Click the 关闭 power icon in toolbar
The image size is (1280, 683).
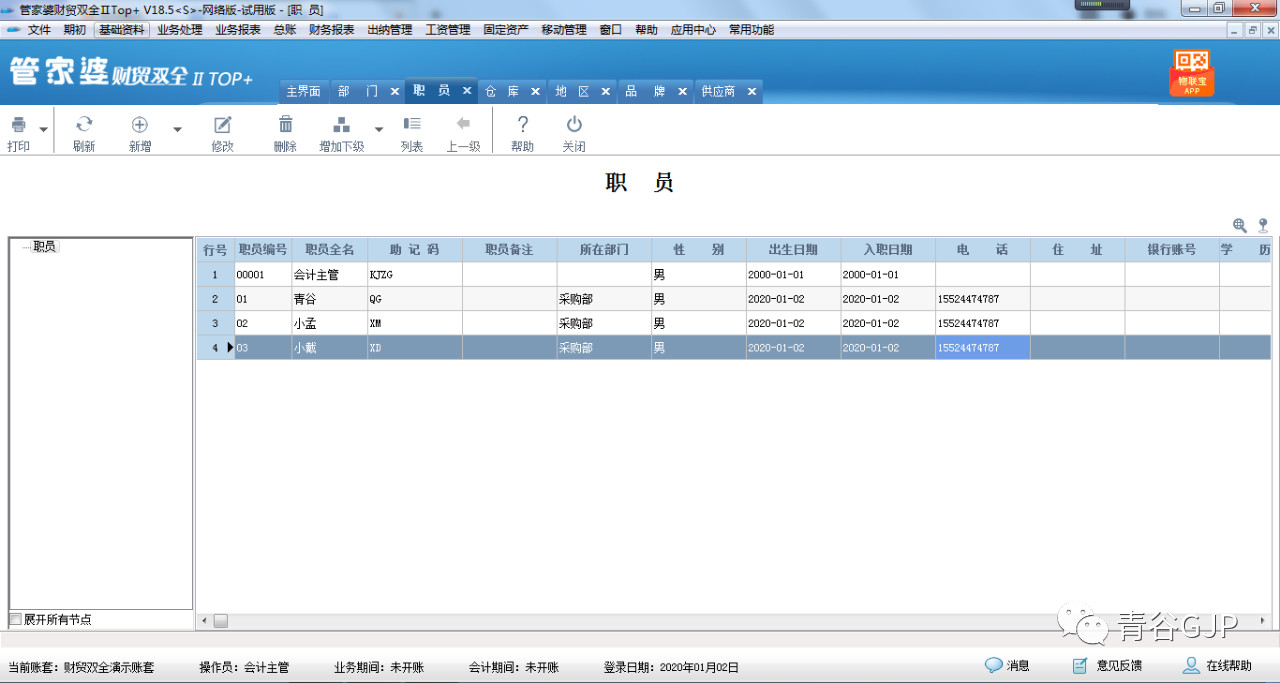[574, 125]
